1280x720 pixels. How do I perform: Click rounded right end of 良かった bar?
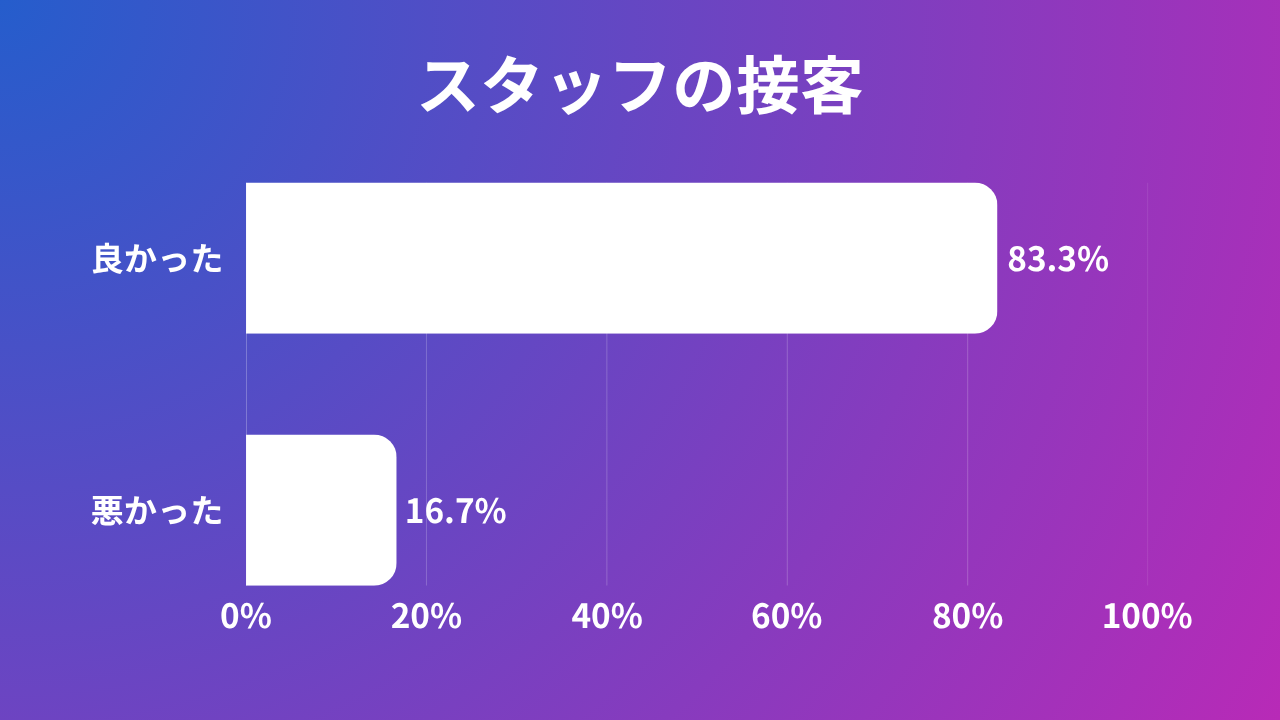click(988, 258)
